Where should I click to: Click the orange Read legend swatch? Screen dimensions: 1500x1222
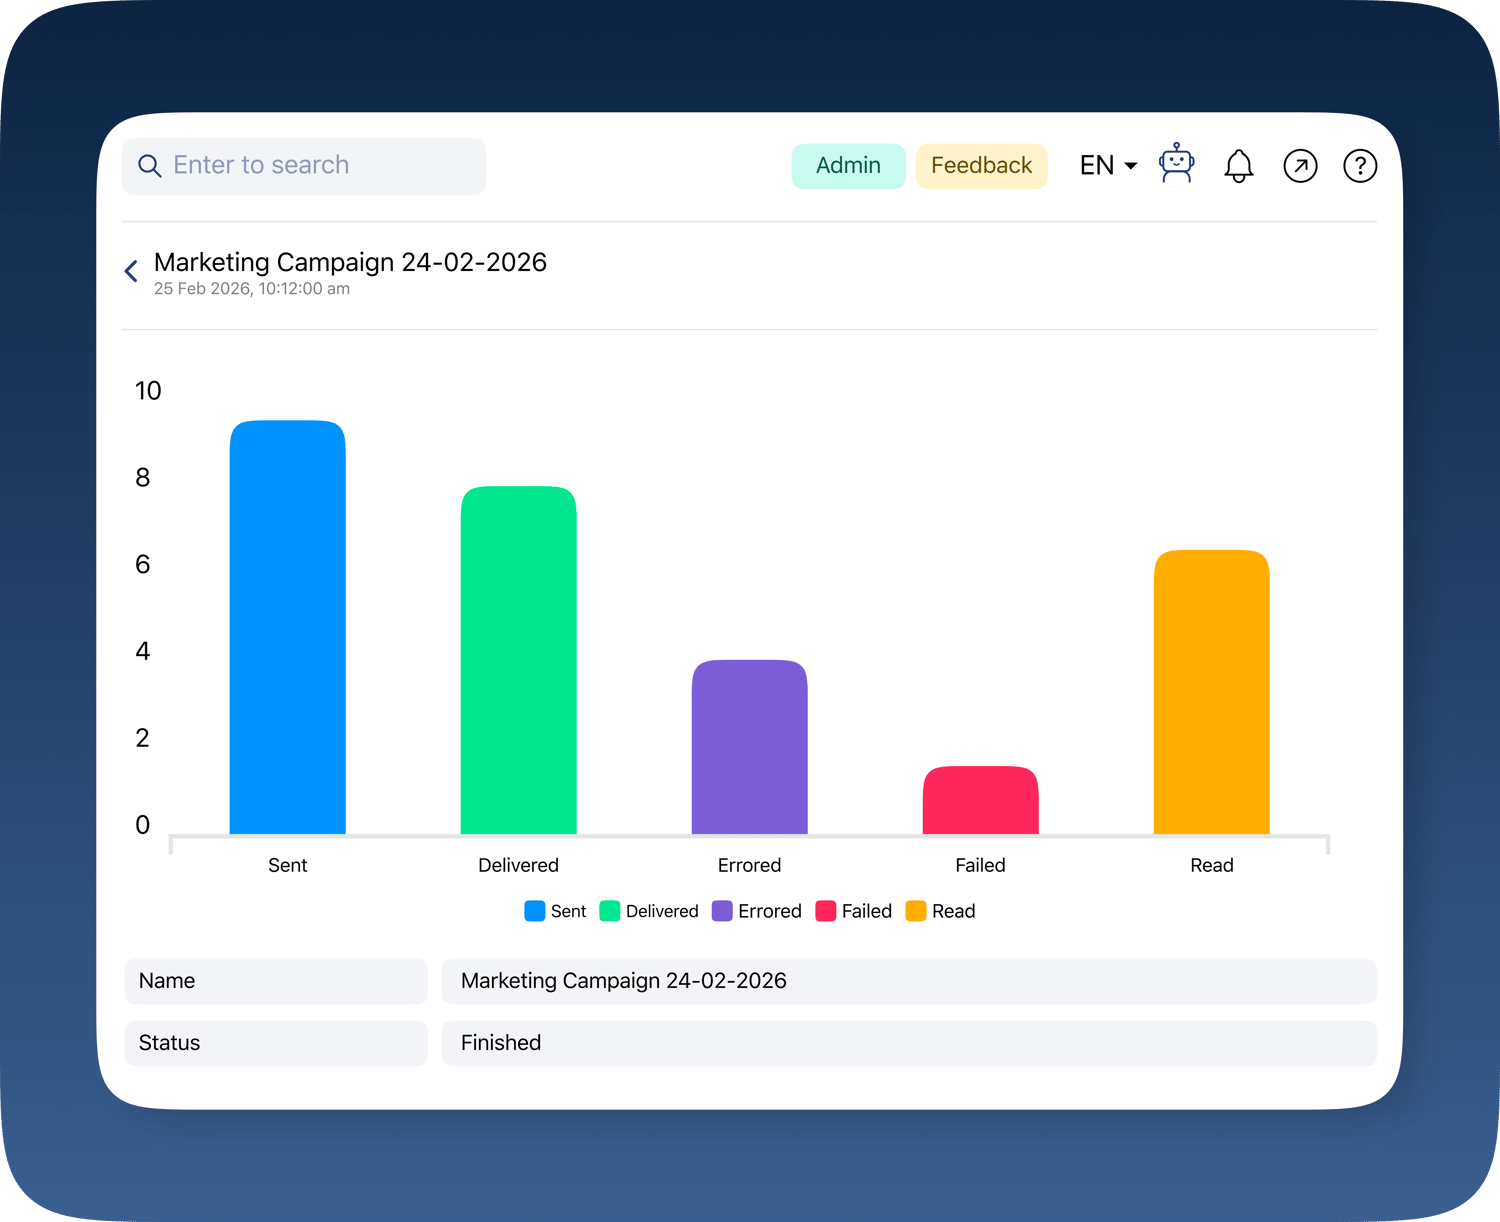click(x=915, y=911)
